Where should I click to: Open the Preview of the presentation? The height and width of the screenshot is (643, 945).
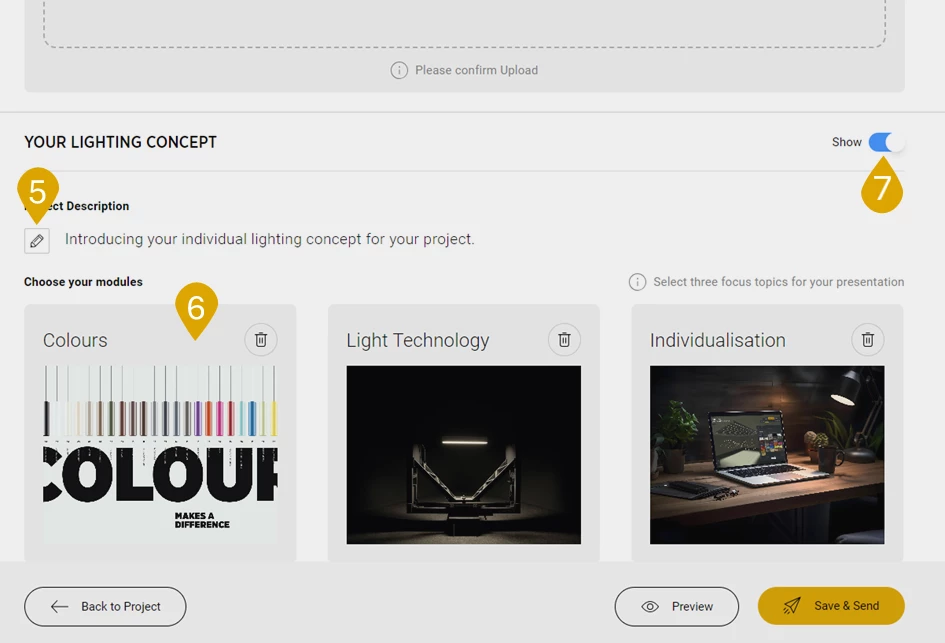(676, 606)
